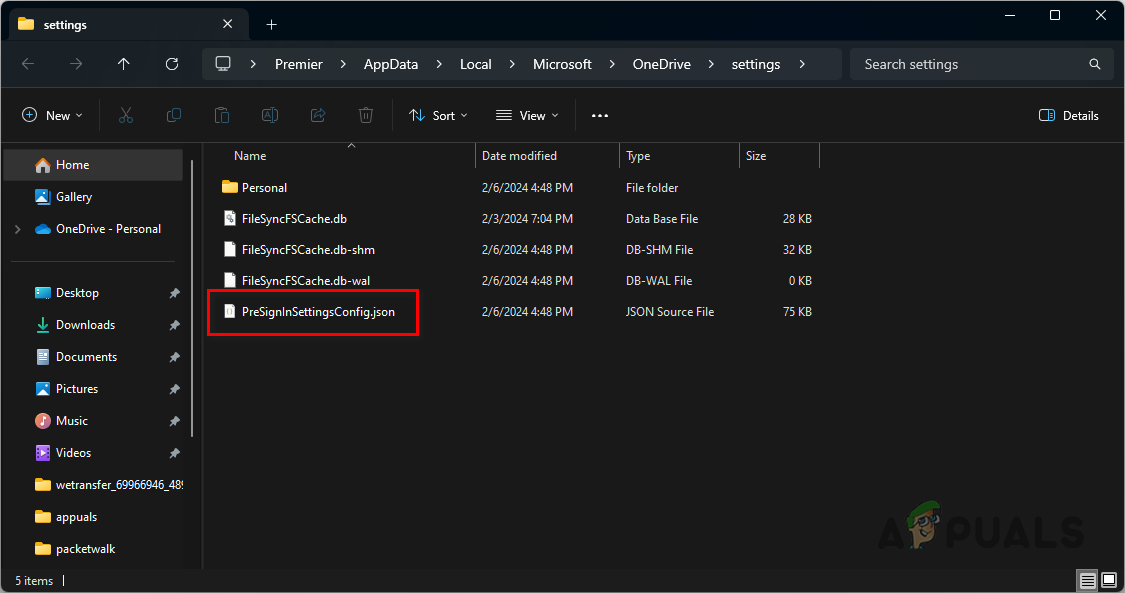Open the See more toolbar menu
The image size is (1125, 593).
[x=600, y=115]
